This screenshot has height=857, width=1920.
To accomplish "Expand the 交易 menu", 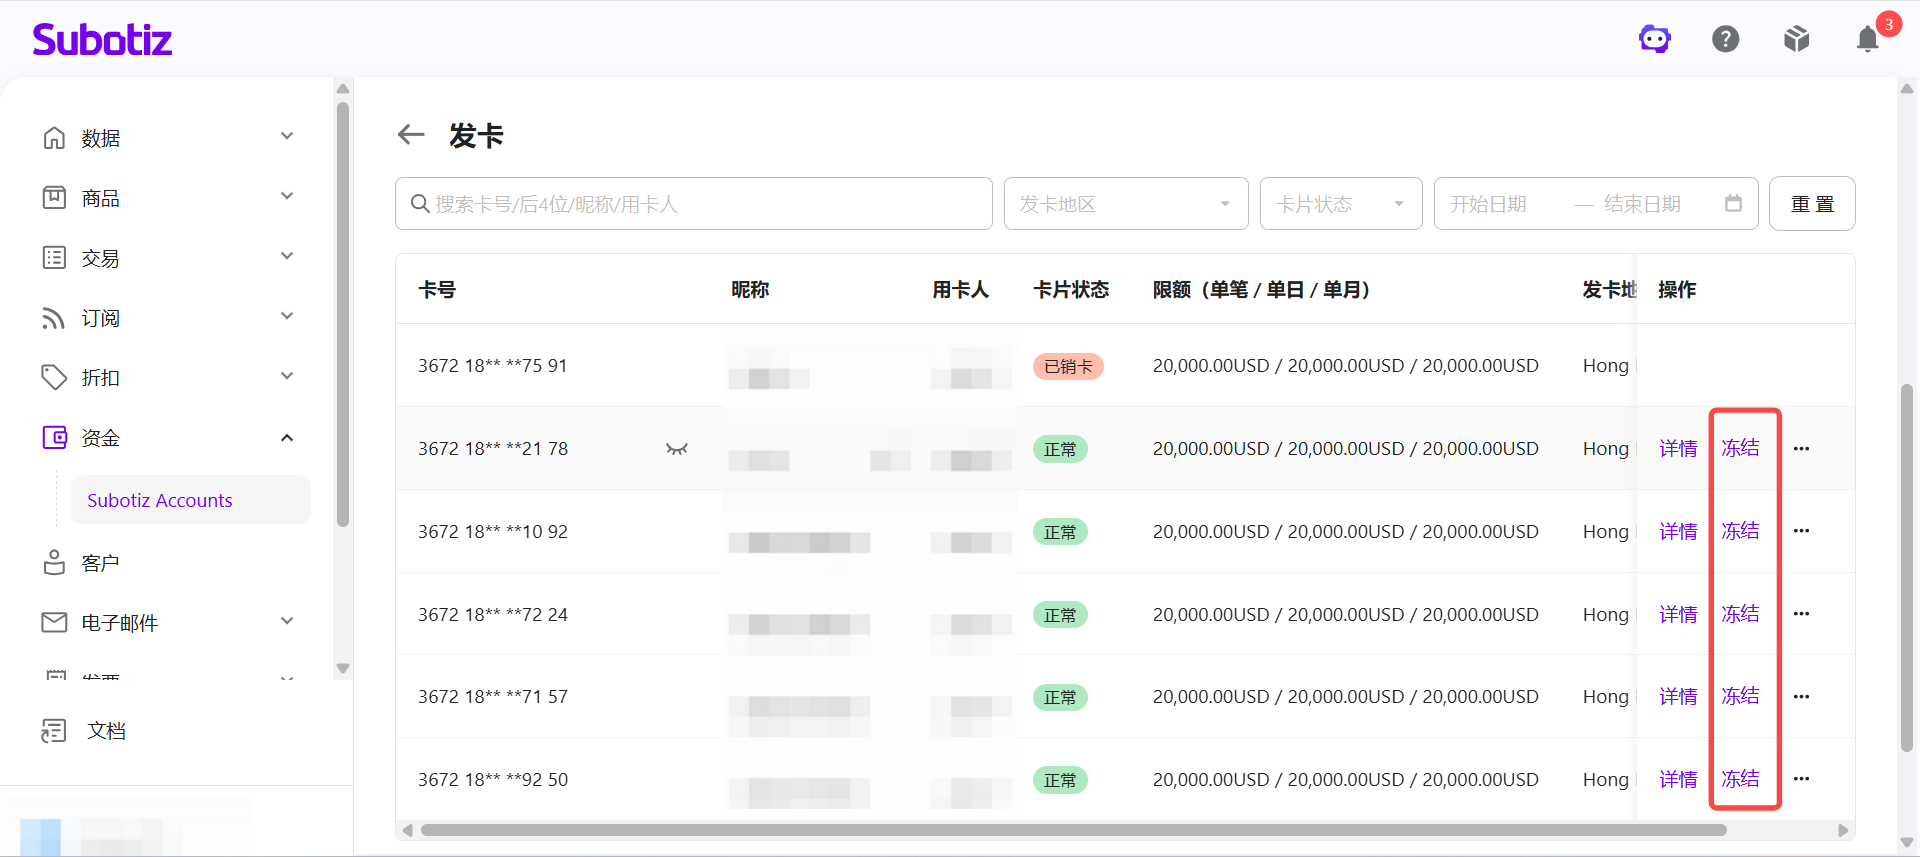I will (287, 256).
